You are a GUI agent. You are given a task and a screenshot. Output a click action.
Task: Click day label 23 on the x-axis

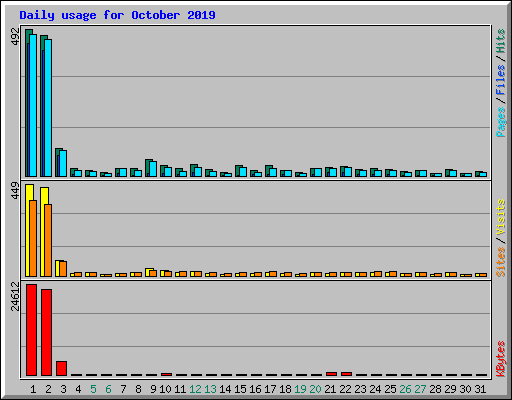[360, 389]
